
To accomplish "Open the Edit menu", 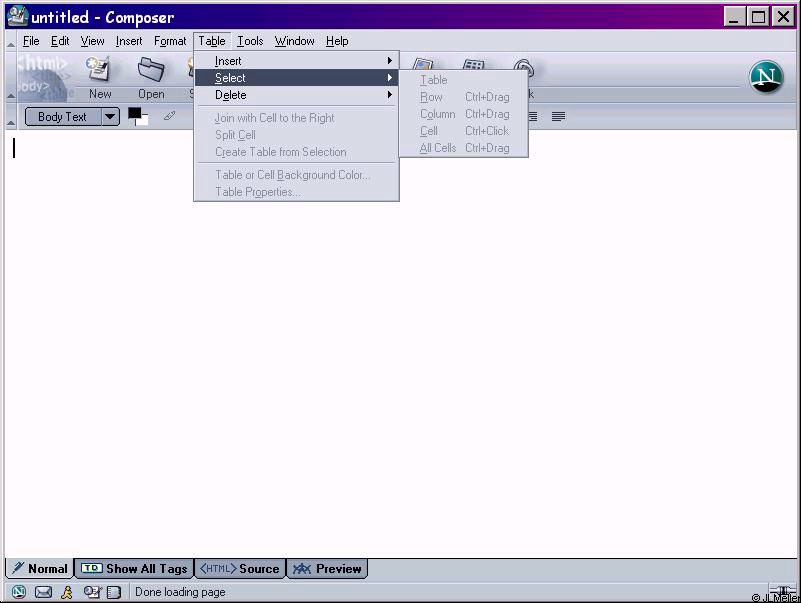I will pyautogui.click(x=60, y=41).
